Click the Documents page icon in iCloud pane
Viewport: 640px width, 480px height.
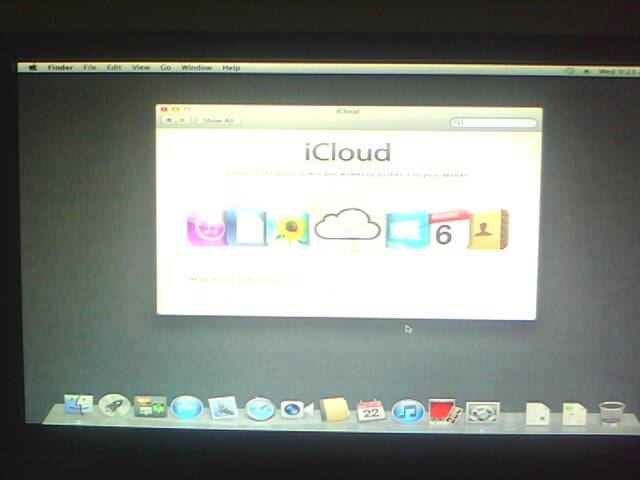[x=246, y=229]
